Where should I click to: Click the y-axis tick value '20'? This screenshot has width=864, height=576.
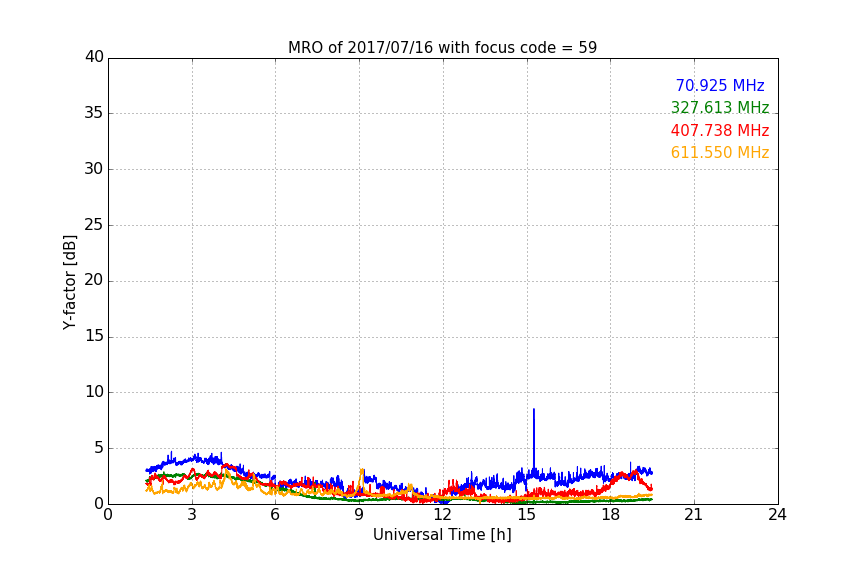(x=94, y=281)
